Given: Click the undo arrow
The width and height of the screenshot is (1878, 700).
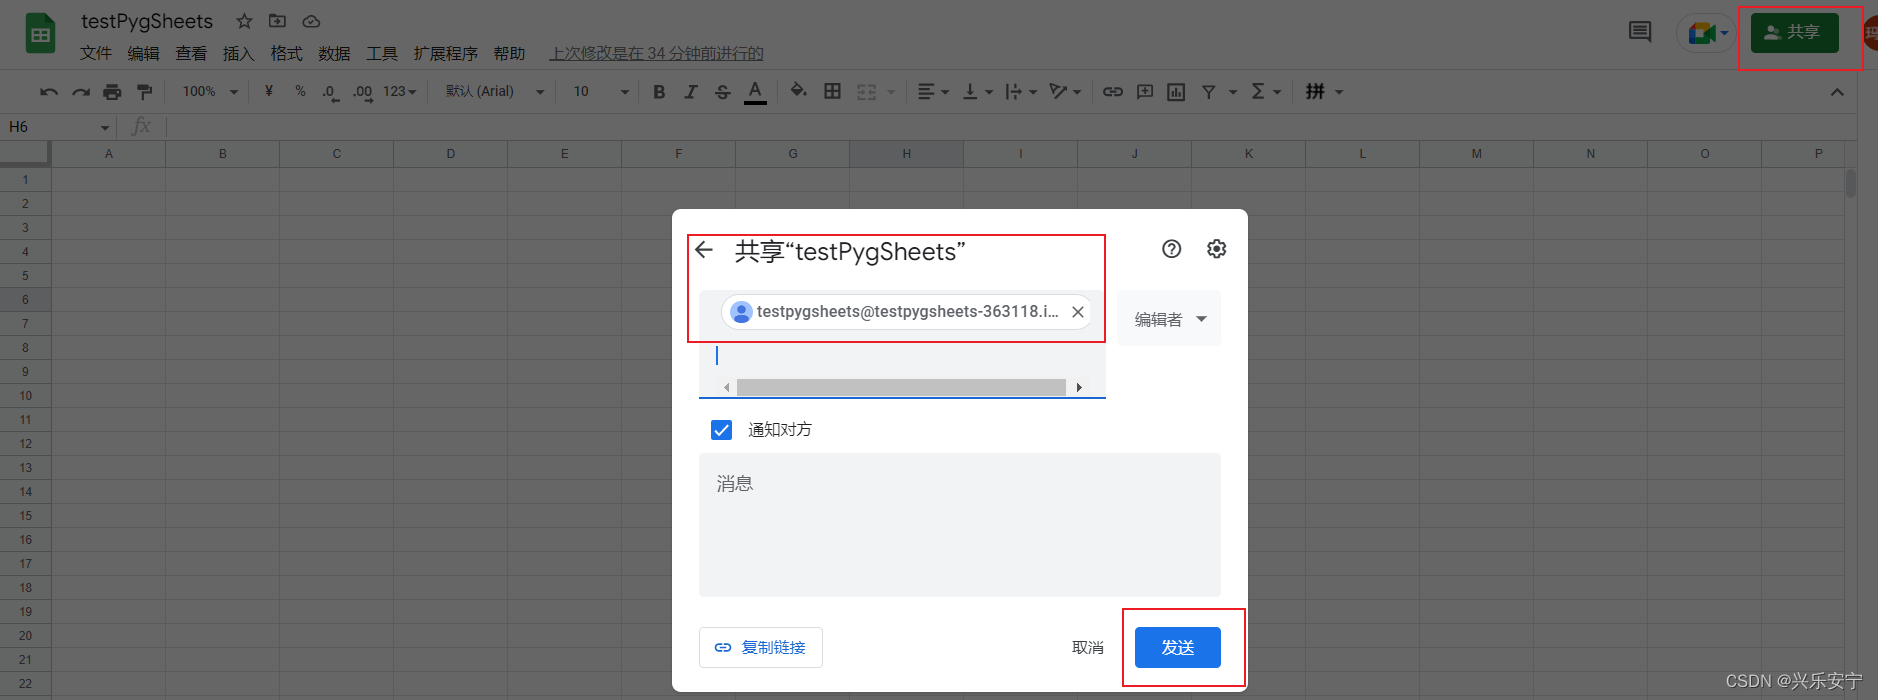Looking at the screenshot, I should 48,92.
